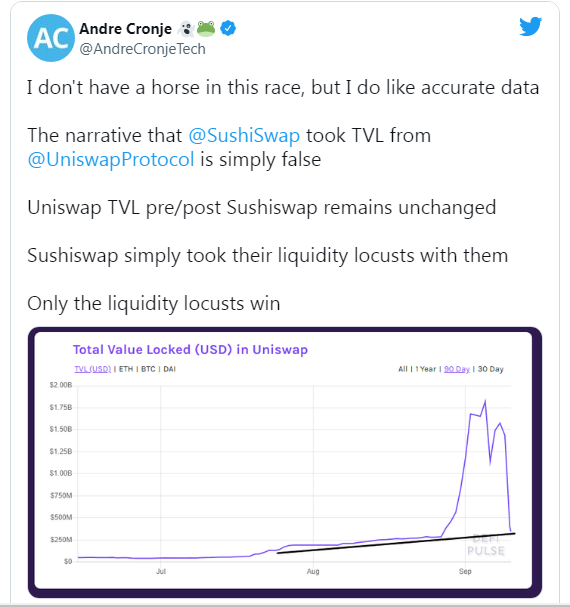Click the TVL peak in the chart
Viewport: 570px width, 607px height.
485,401
